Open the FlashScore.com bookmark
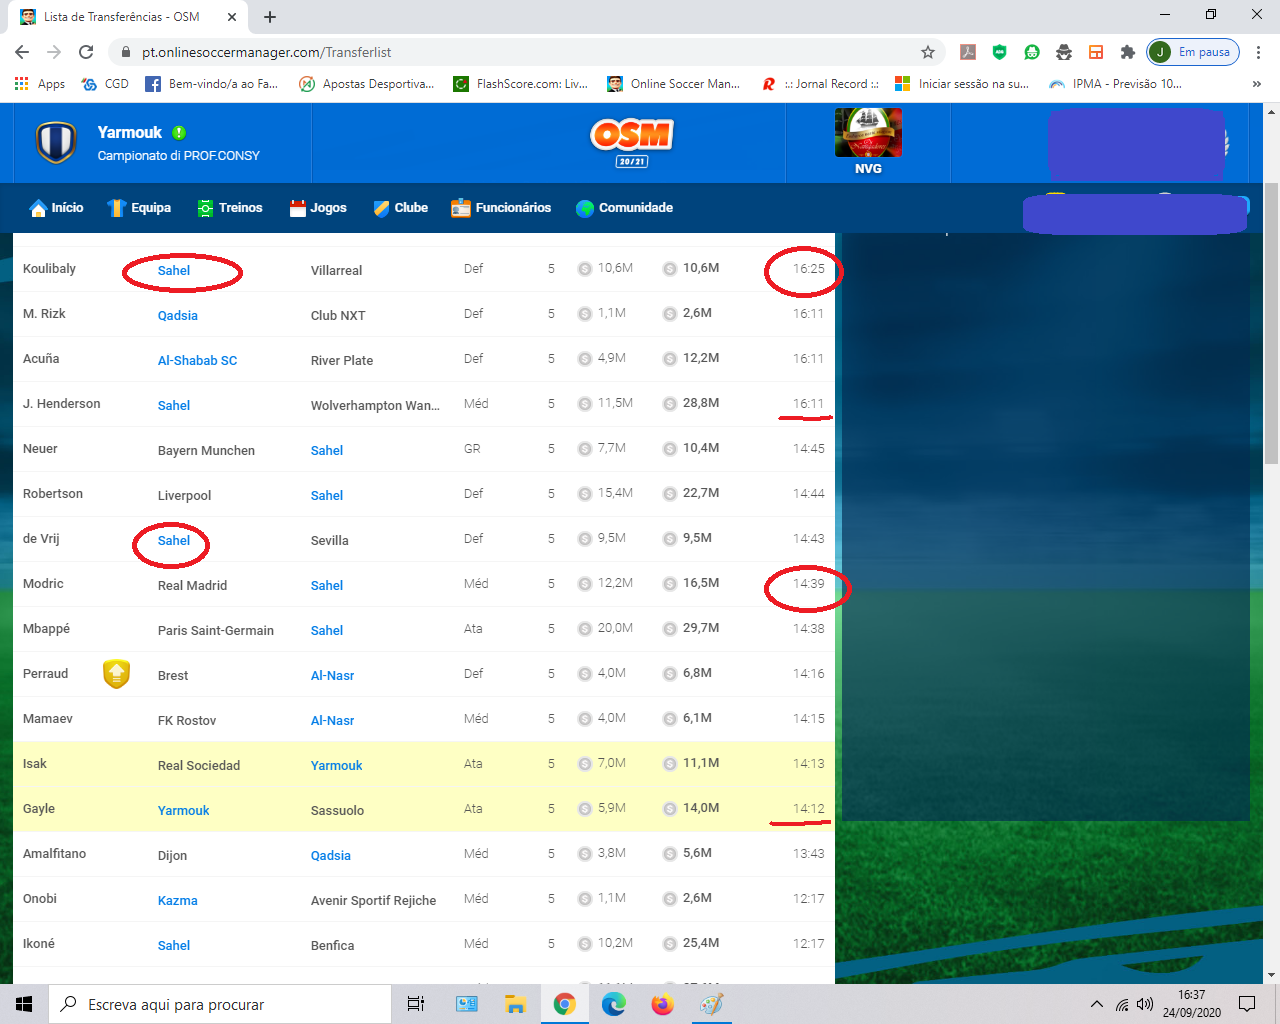 tap(521, 84)
